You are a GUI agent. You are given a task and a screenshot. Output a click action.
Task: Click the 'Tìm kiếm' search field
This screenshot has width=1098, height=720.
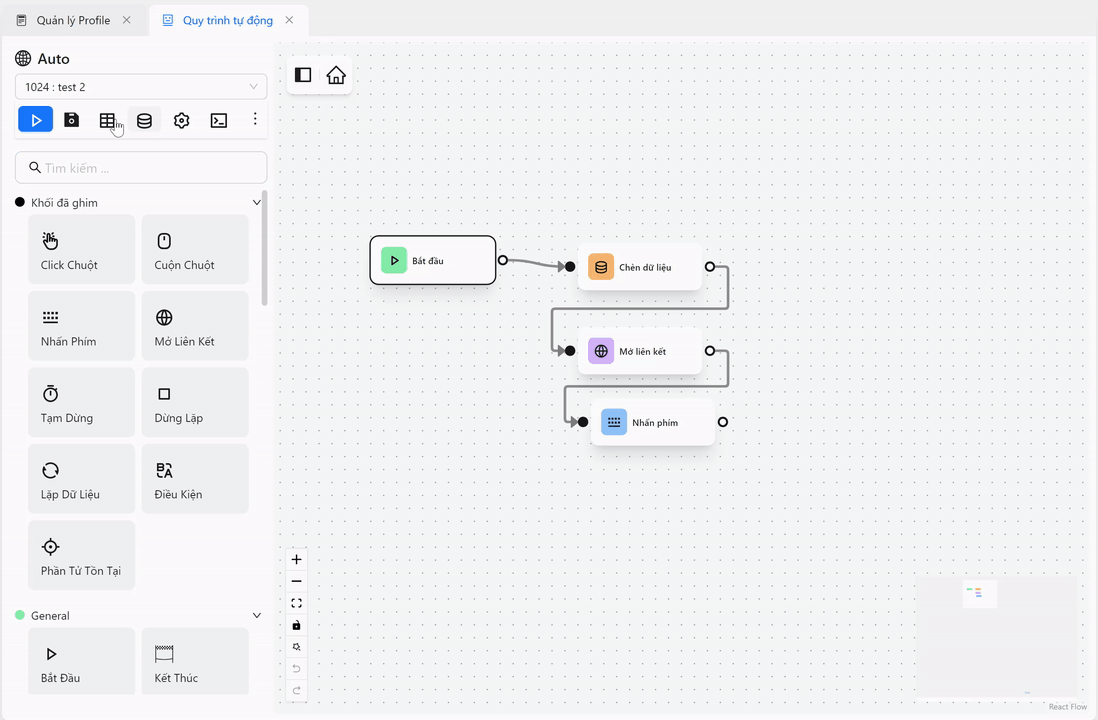(141, 168)
